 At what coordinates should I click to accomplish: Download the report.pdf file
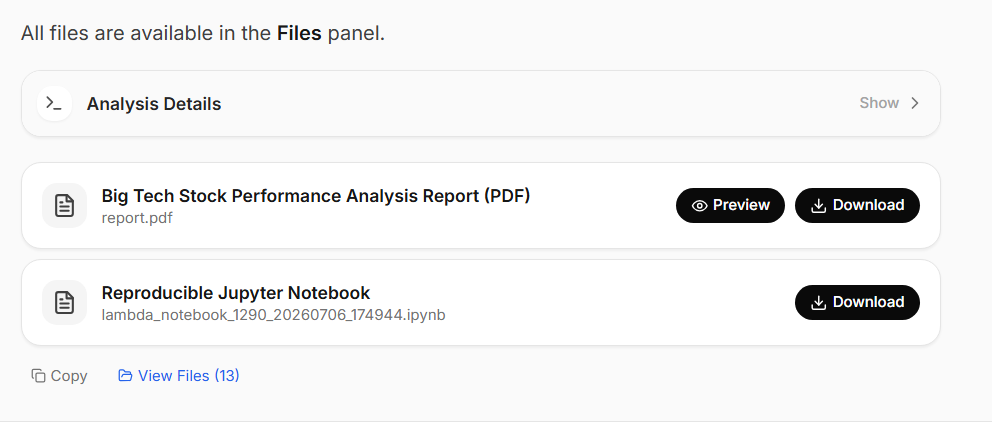coord(857,205)
